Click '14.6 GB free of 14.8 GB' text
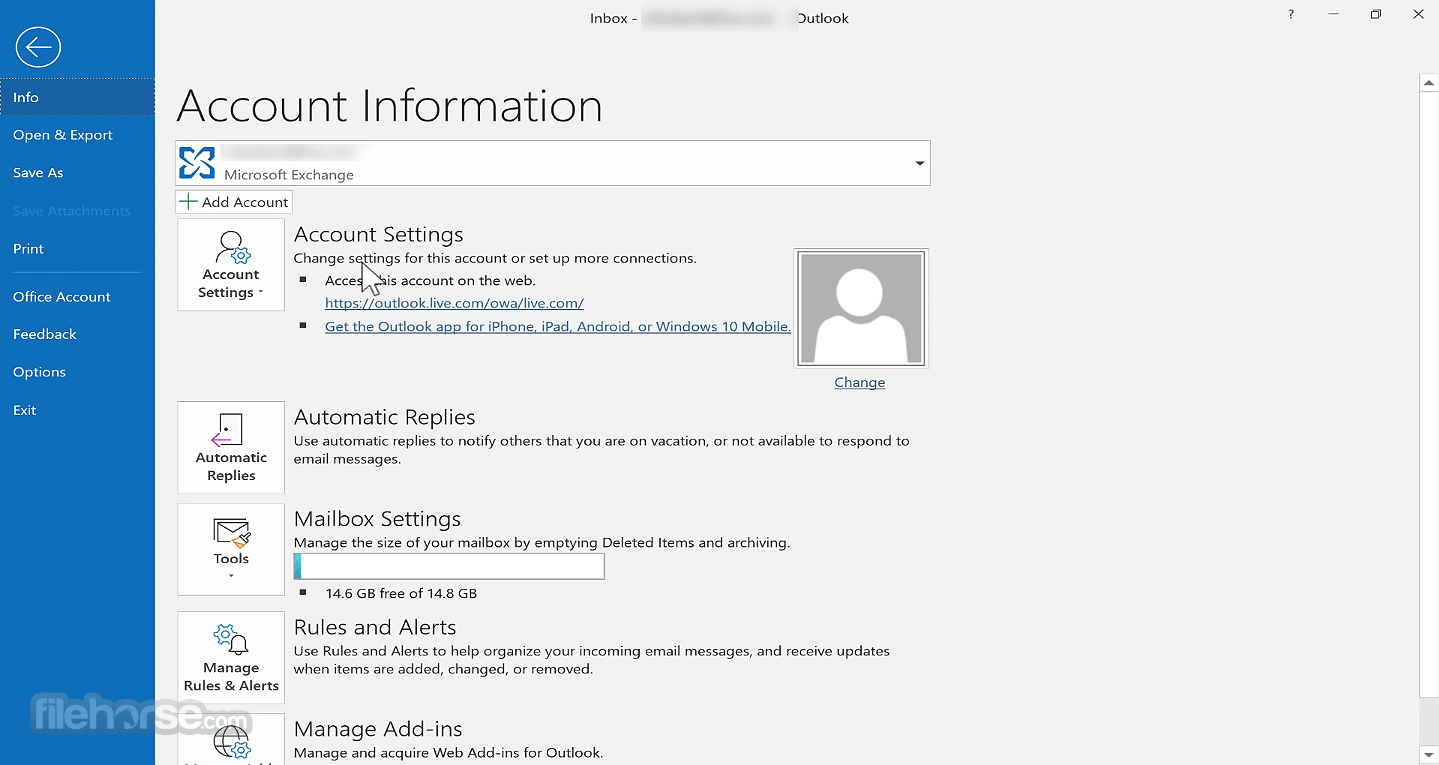1439x765 pixels. coord(401,594)
